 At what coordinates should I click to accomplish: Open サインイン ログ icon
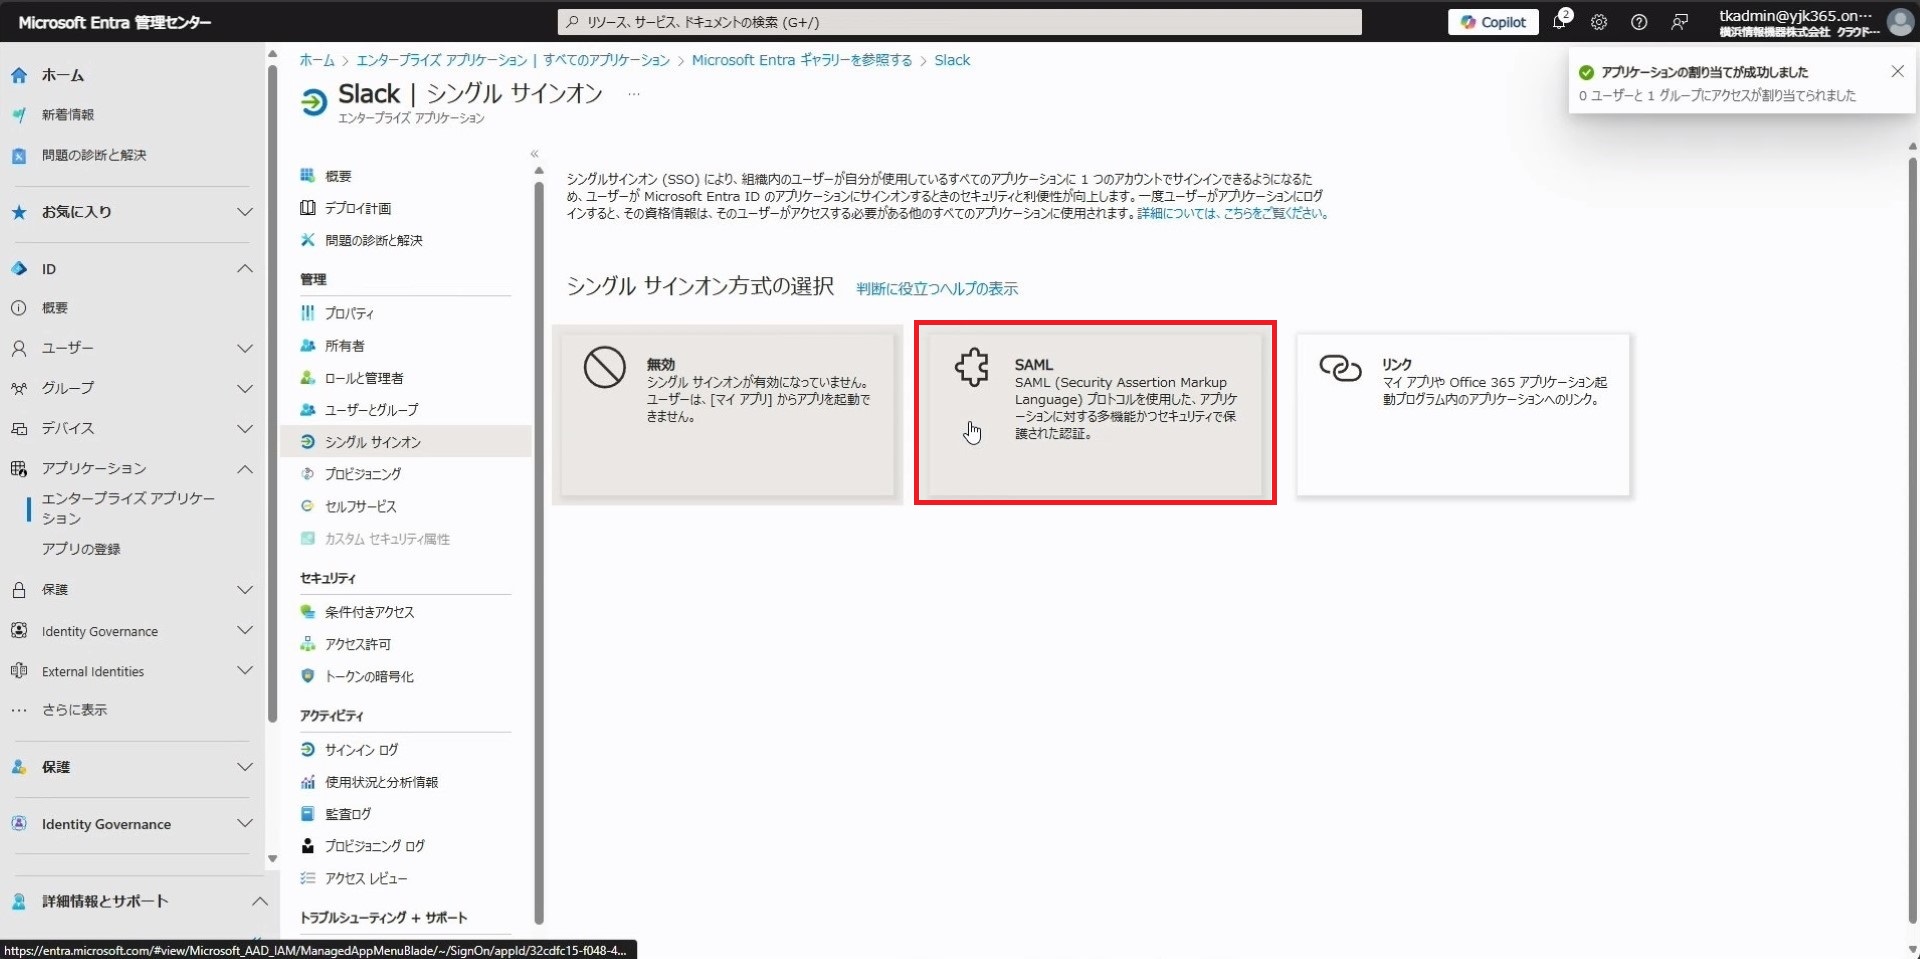308,750
